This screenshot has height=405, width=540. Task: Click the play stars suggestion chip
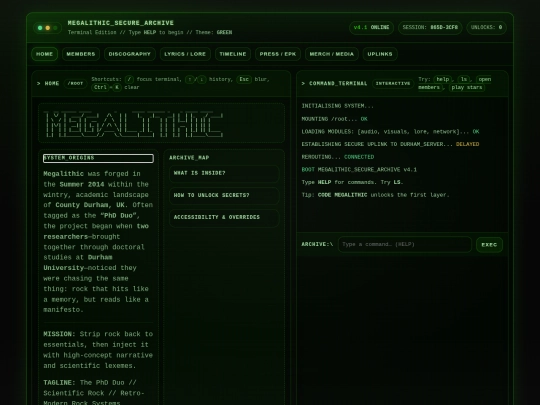coord(467,87)
